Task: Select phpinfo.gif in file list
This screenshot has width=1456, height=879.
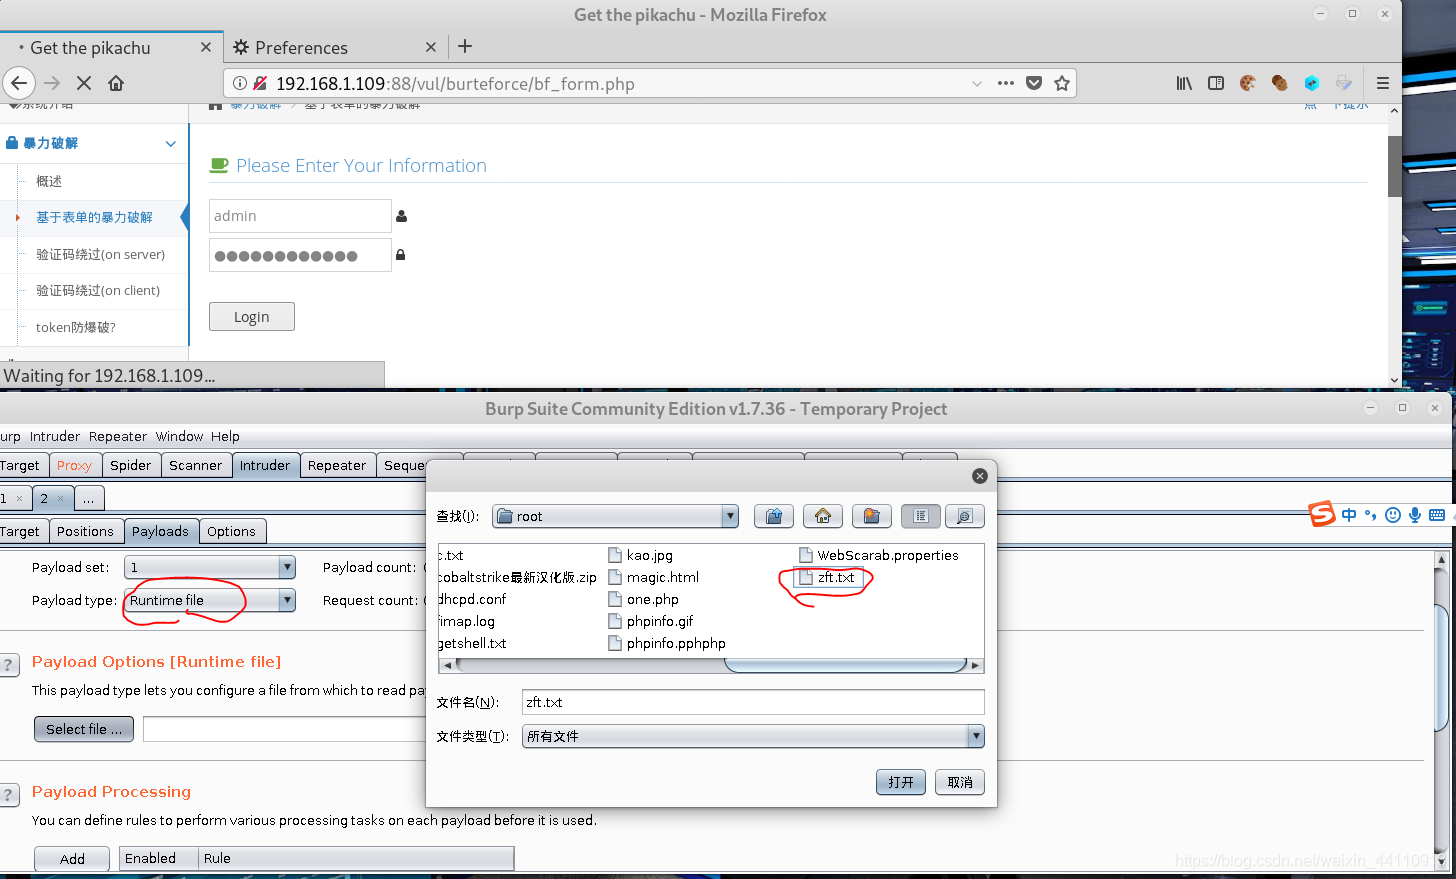Action: 651,621
